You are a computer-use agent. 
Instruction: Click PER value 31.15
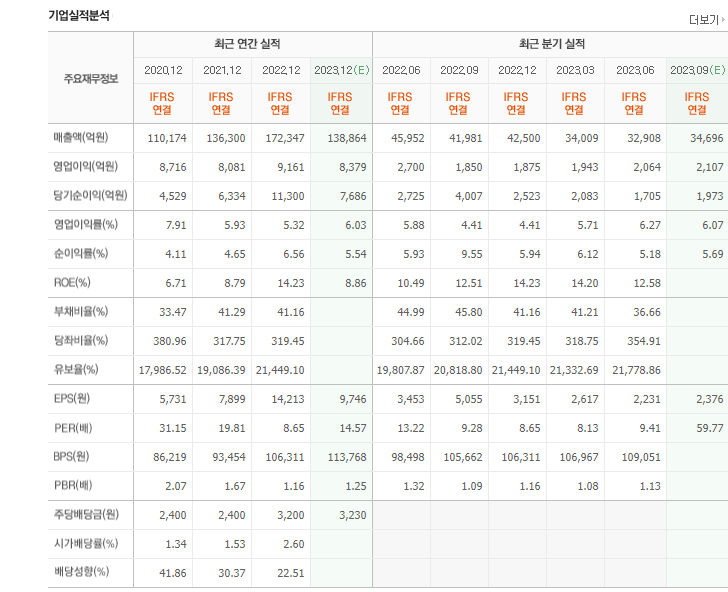click(x=173, y=428)
